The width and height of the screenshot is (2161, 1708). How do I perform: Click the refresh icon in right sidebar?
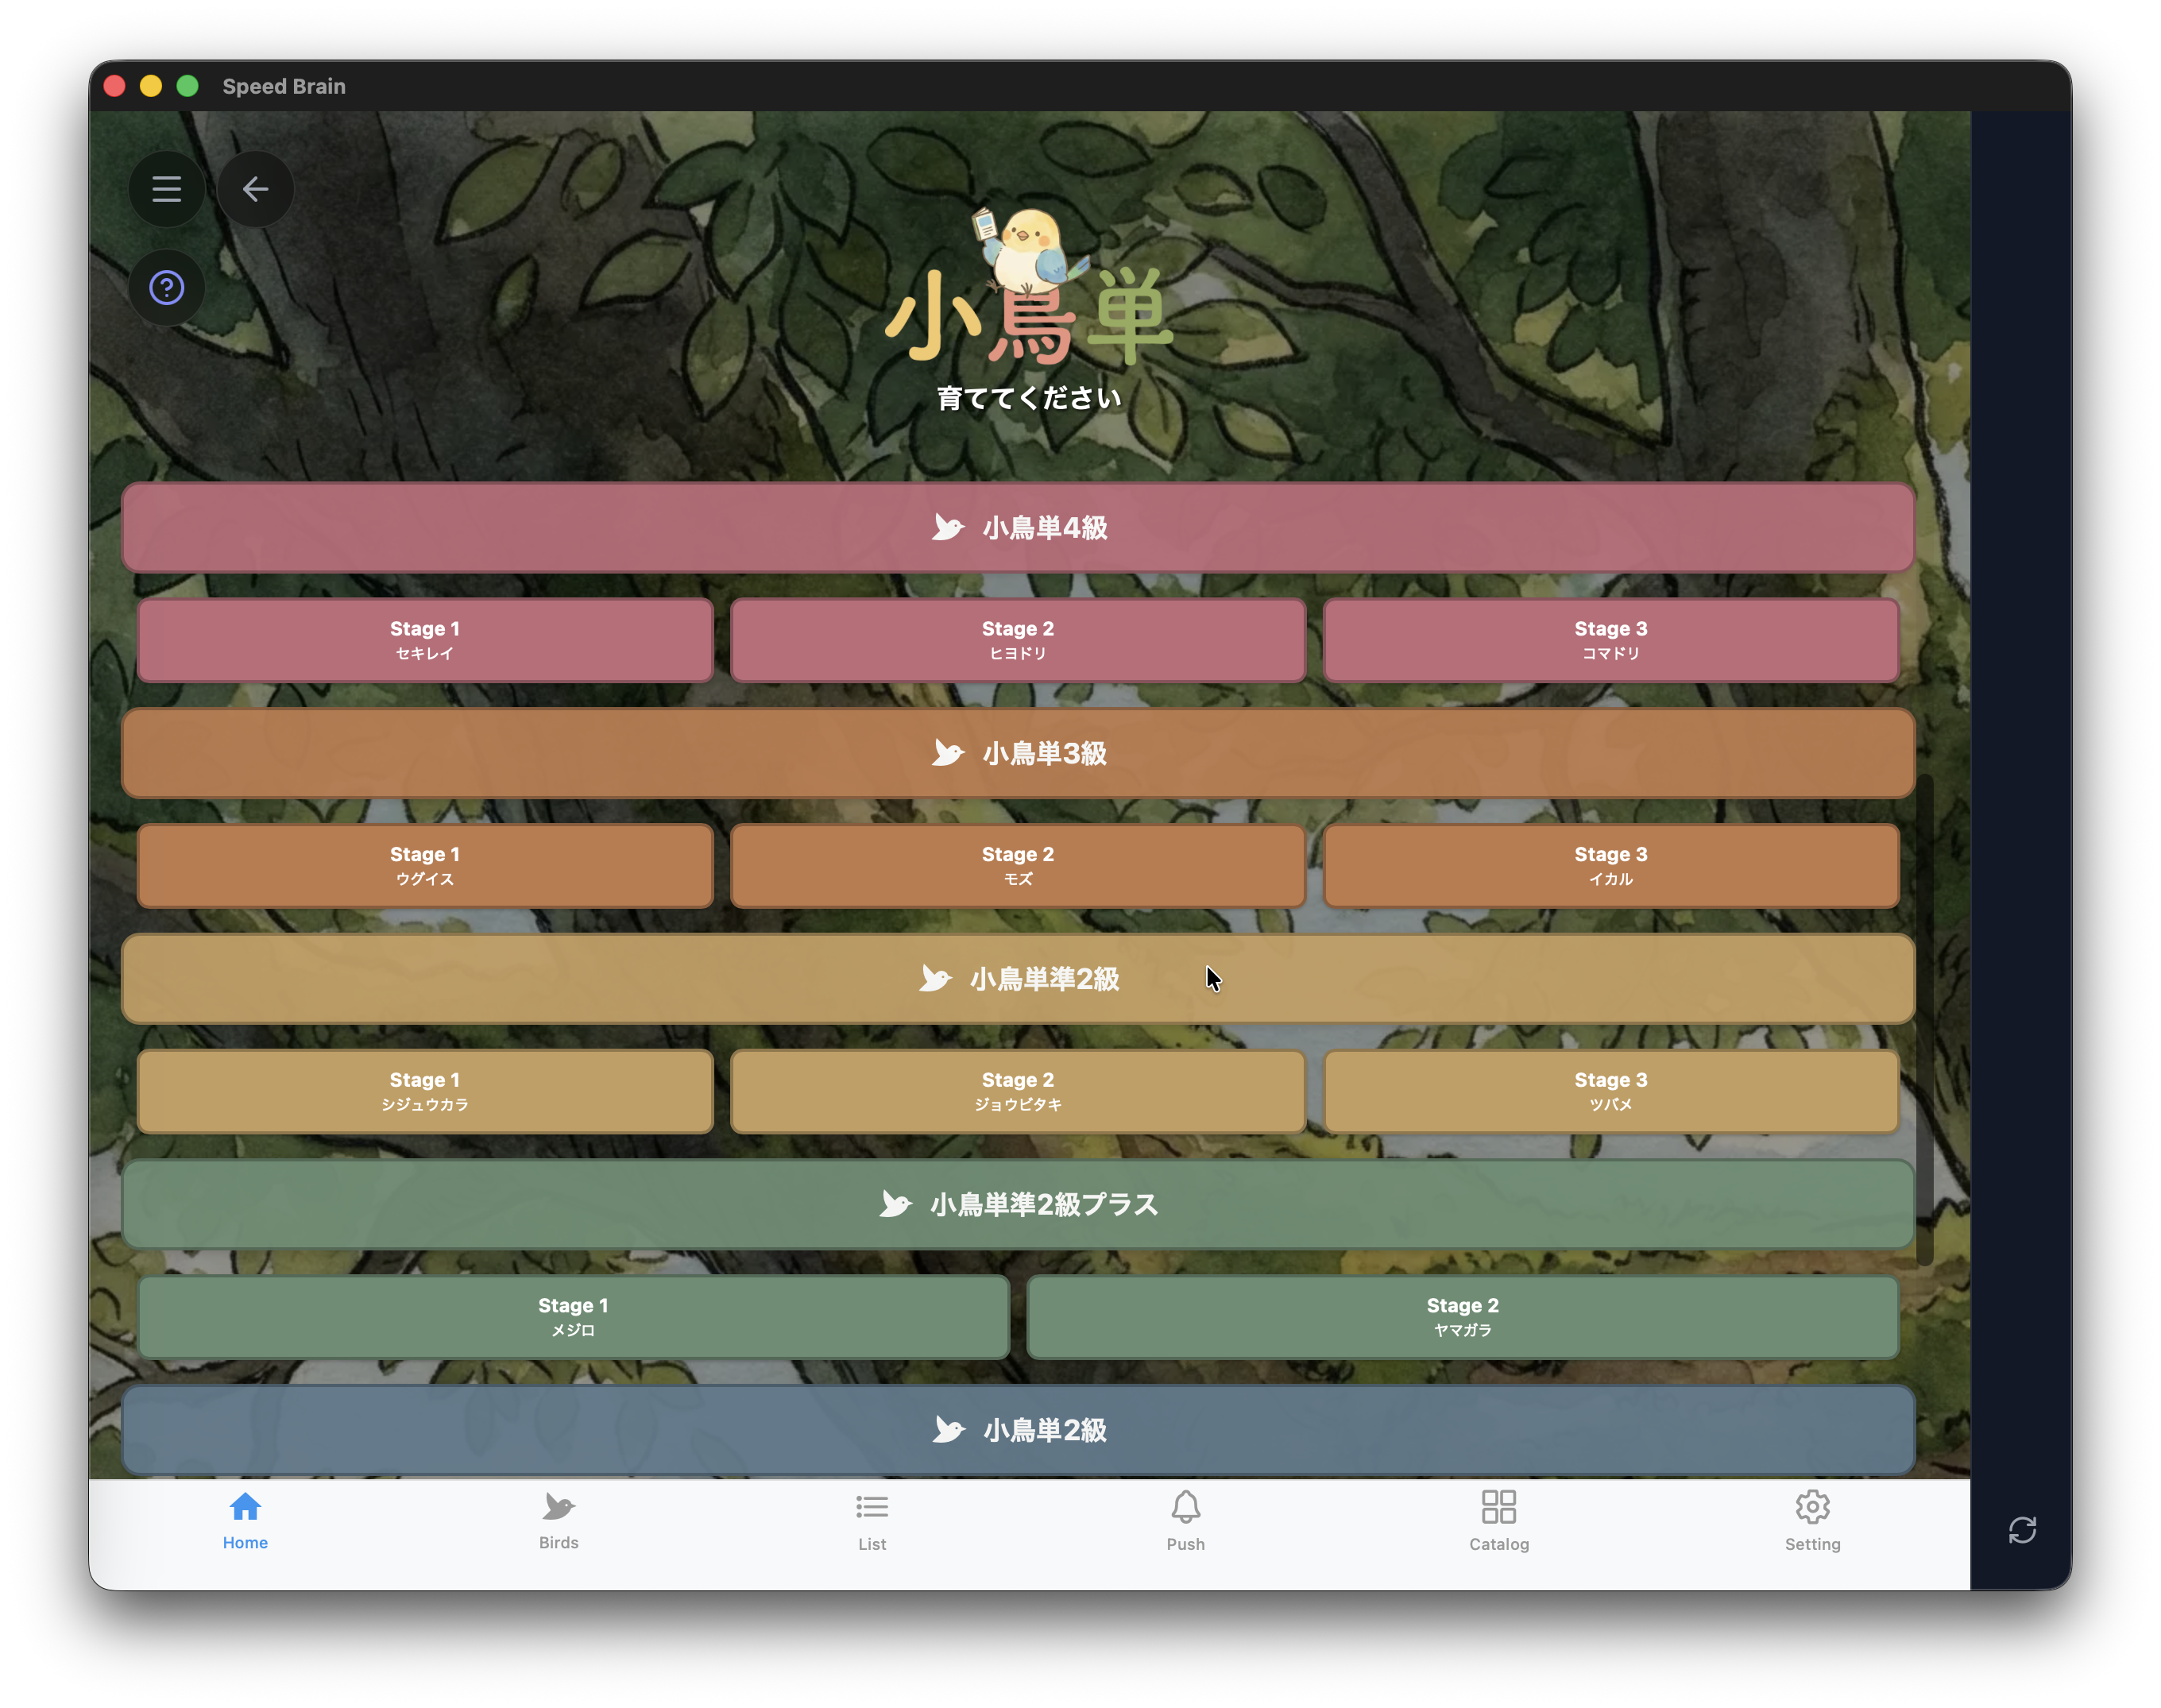click(2021, 1530)
